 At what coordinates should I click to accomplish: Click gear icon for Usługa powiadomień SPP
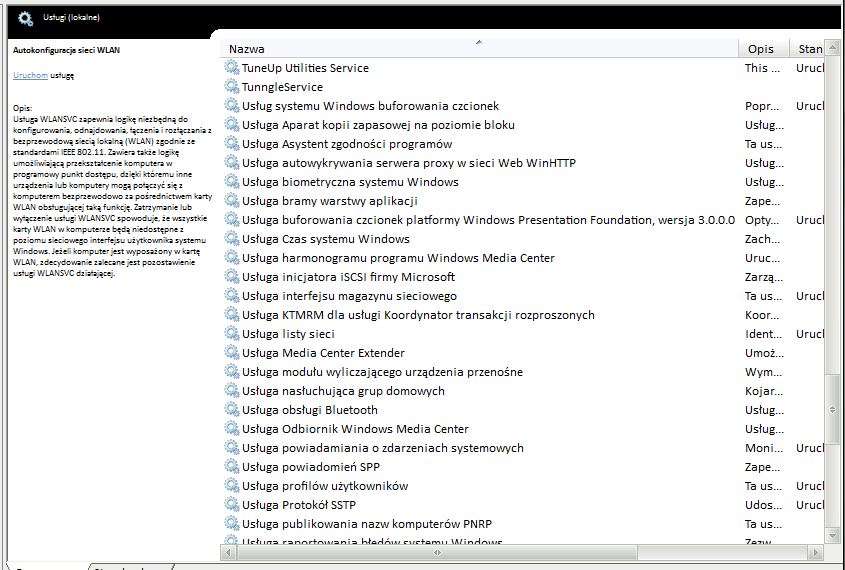tap(232, 466)
